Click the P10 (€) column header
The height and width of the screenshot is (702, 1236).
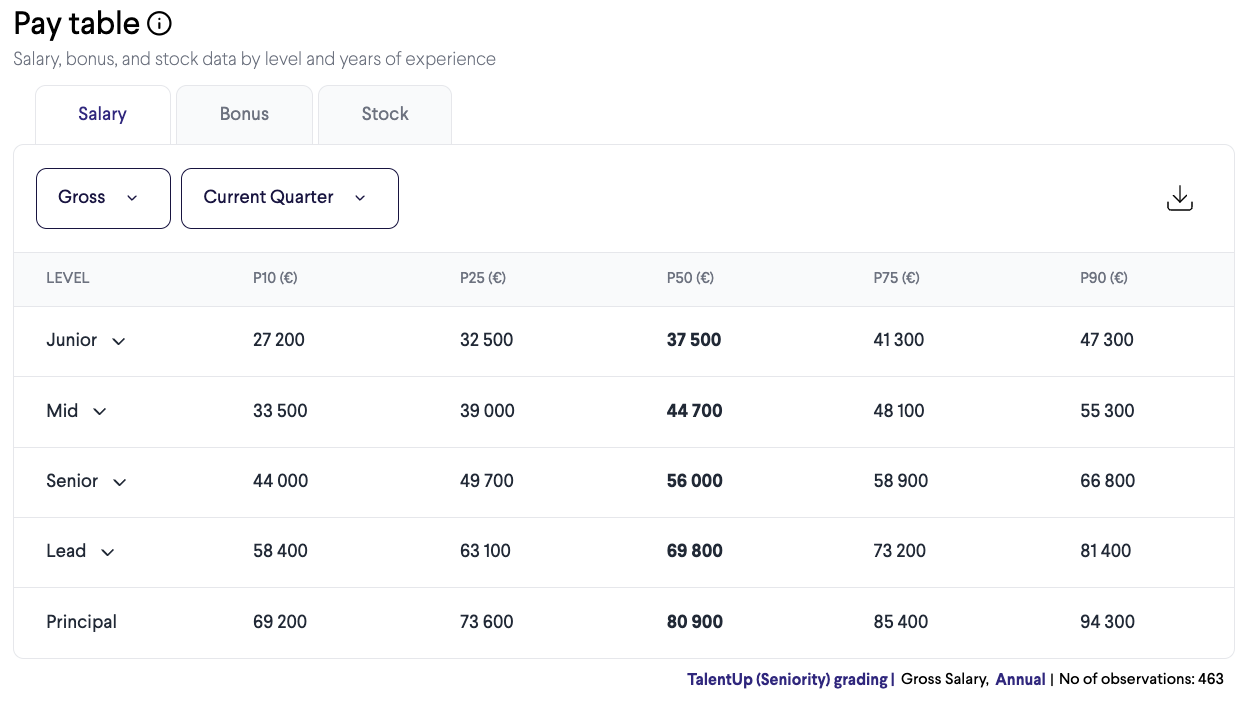click(275, 278)
